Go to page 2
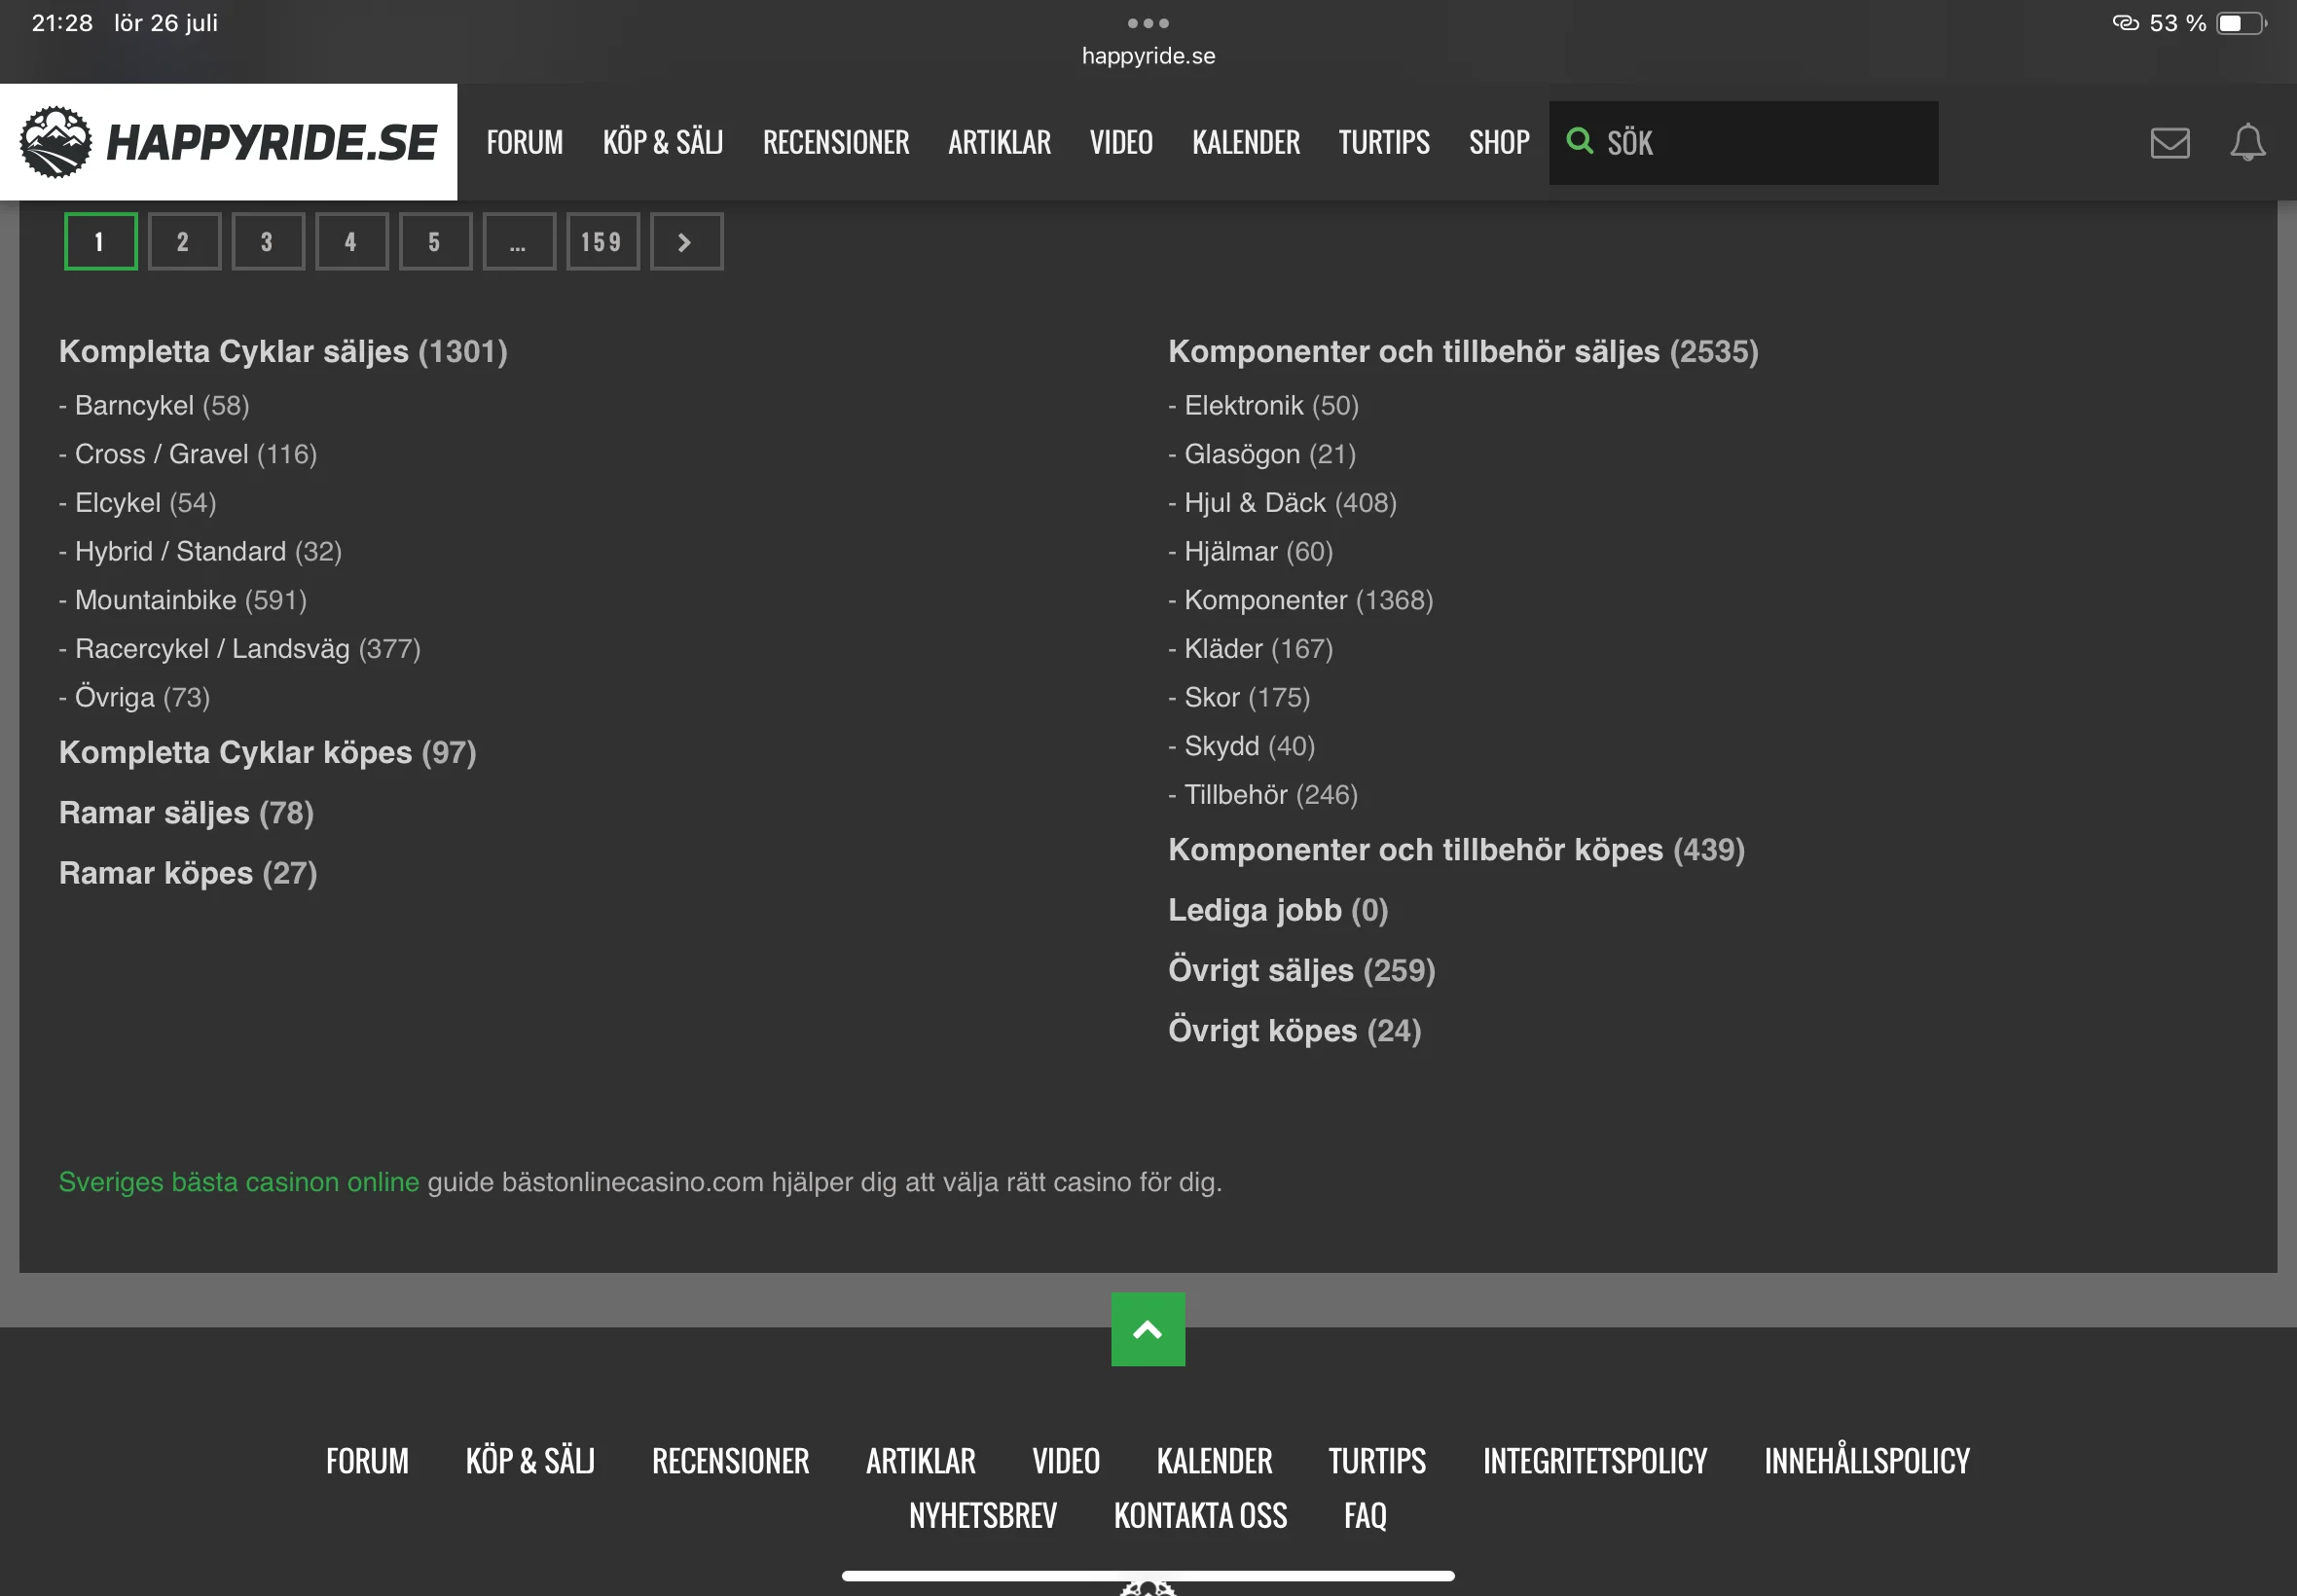 coord(184,242)
